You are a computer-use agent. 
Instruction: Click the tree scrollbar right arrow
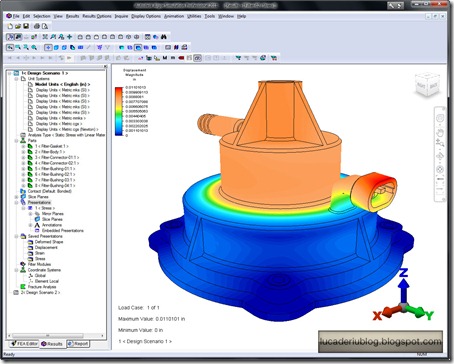[x=103, y=335]
